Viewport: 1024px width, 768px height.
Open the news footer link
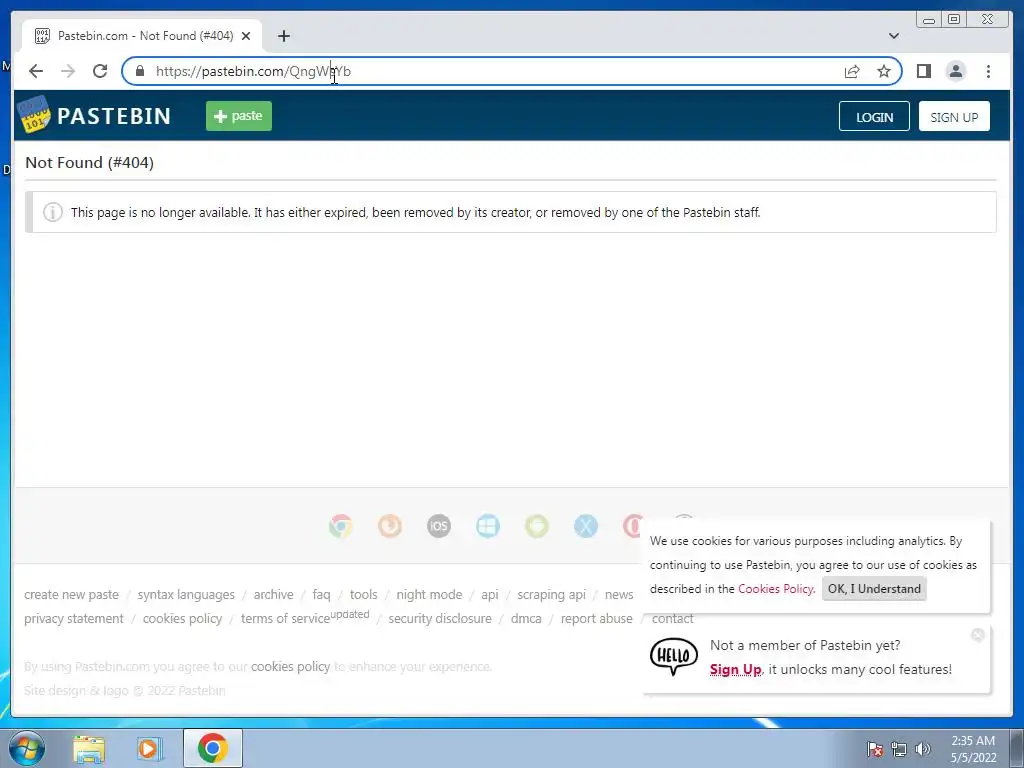pyautogui.click(x=619, y=594)
